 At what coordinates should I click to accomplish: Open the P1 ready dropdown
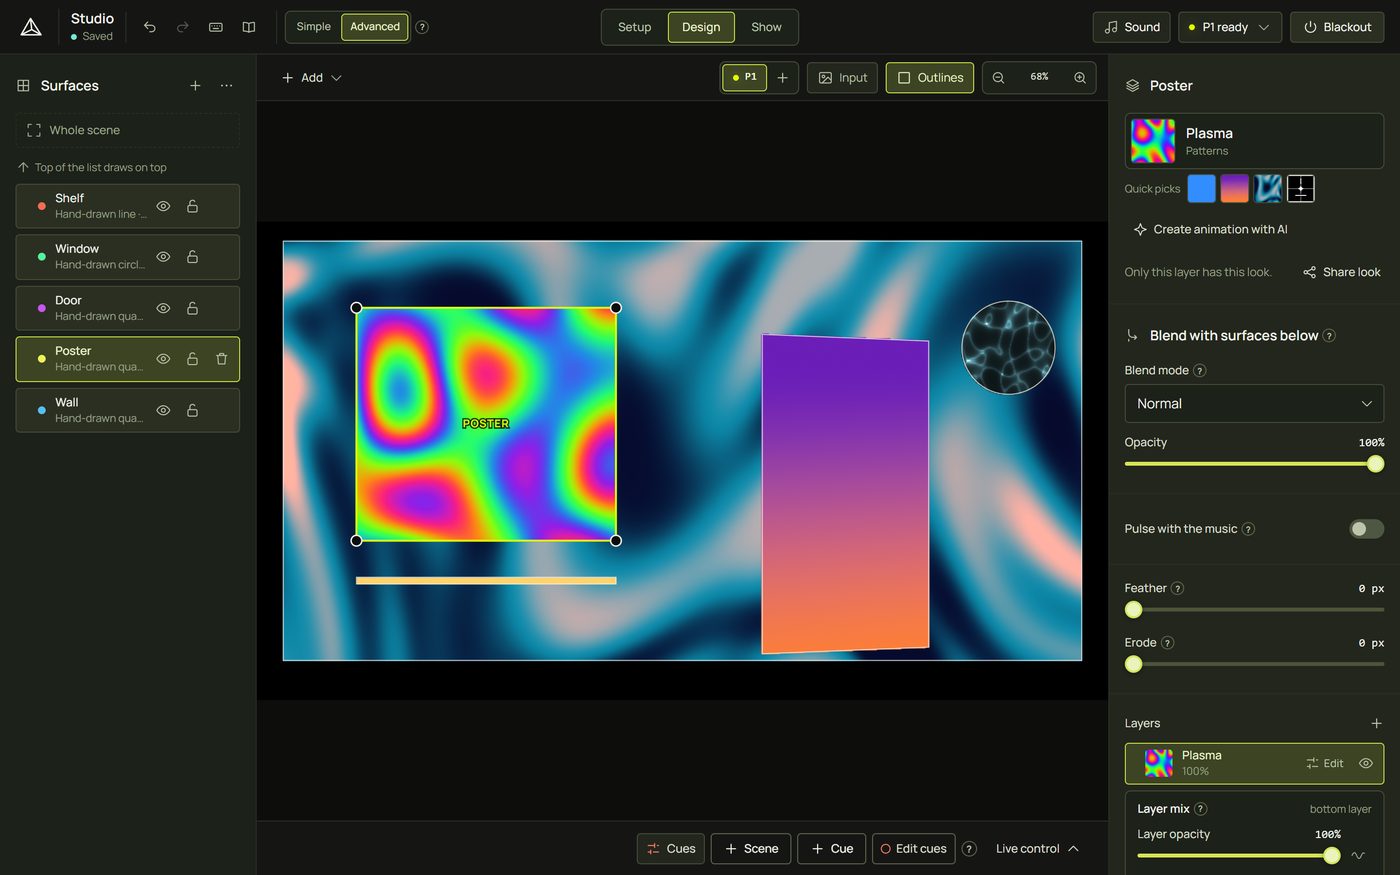tap(1229, 27)
